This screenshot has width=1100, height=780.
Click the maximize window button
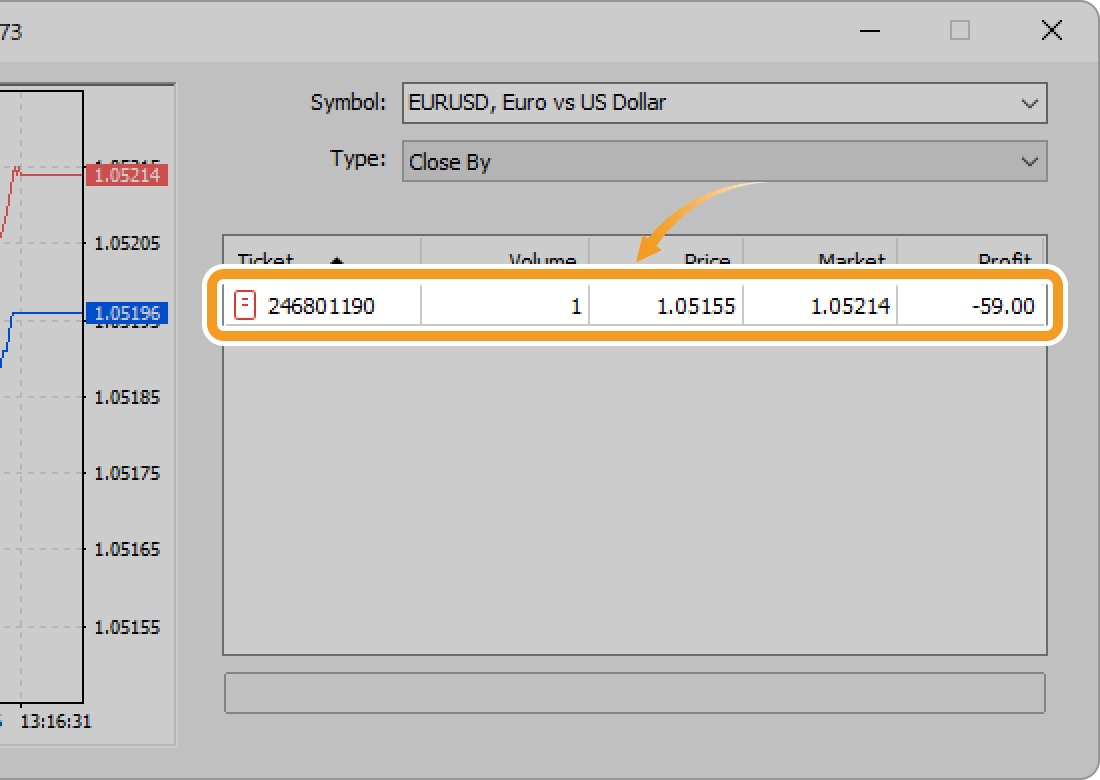pos(960,31)
